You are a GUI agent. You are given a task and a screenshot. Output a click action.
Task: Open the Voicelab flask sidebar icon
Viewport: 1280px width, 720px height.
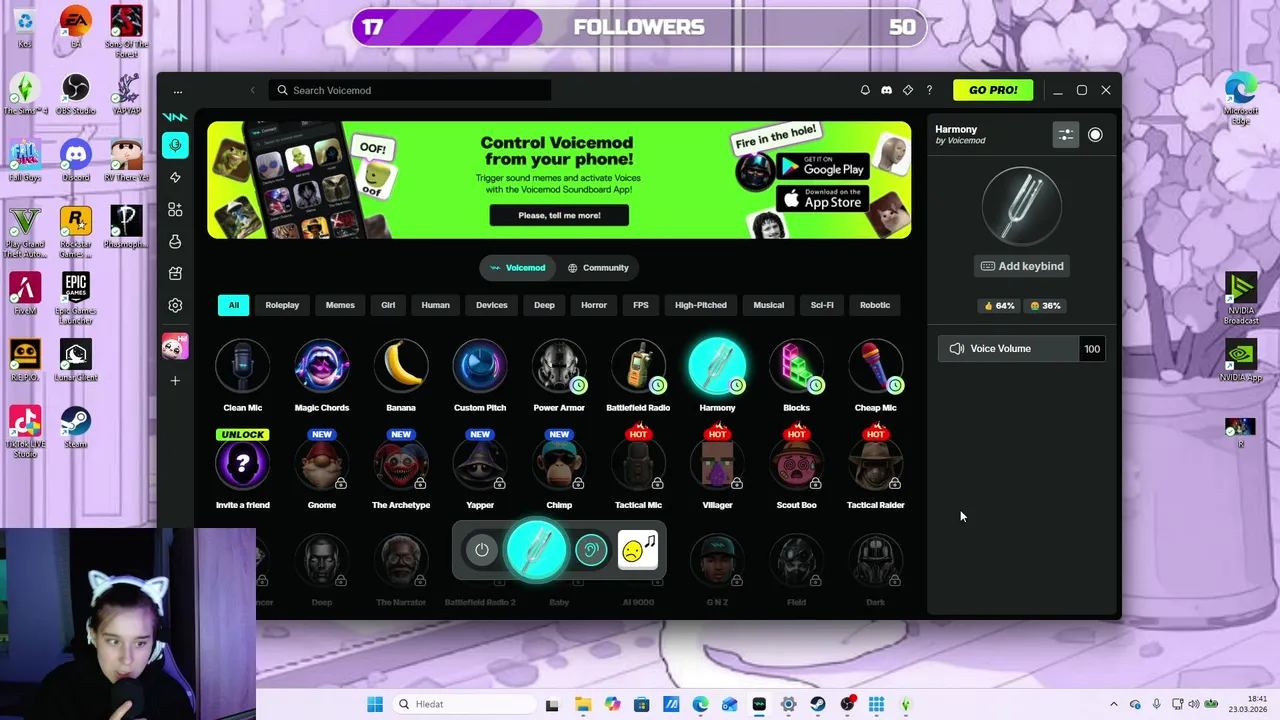(x=175, y=241)
